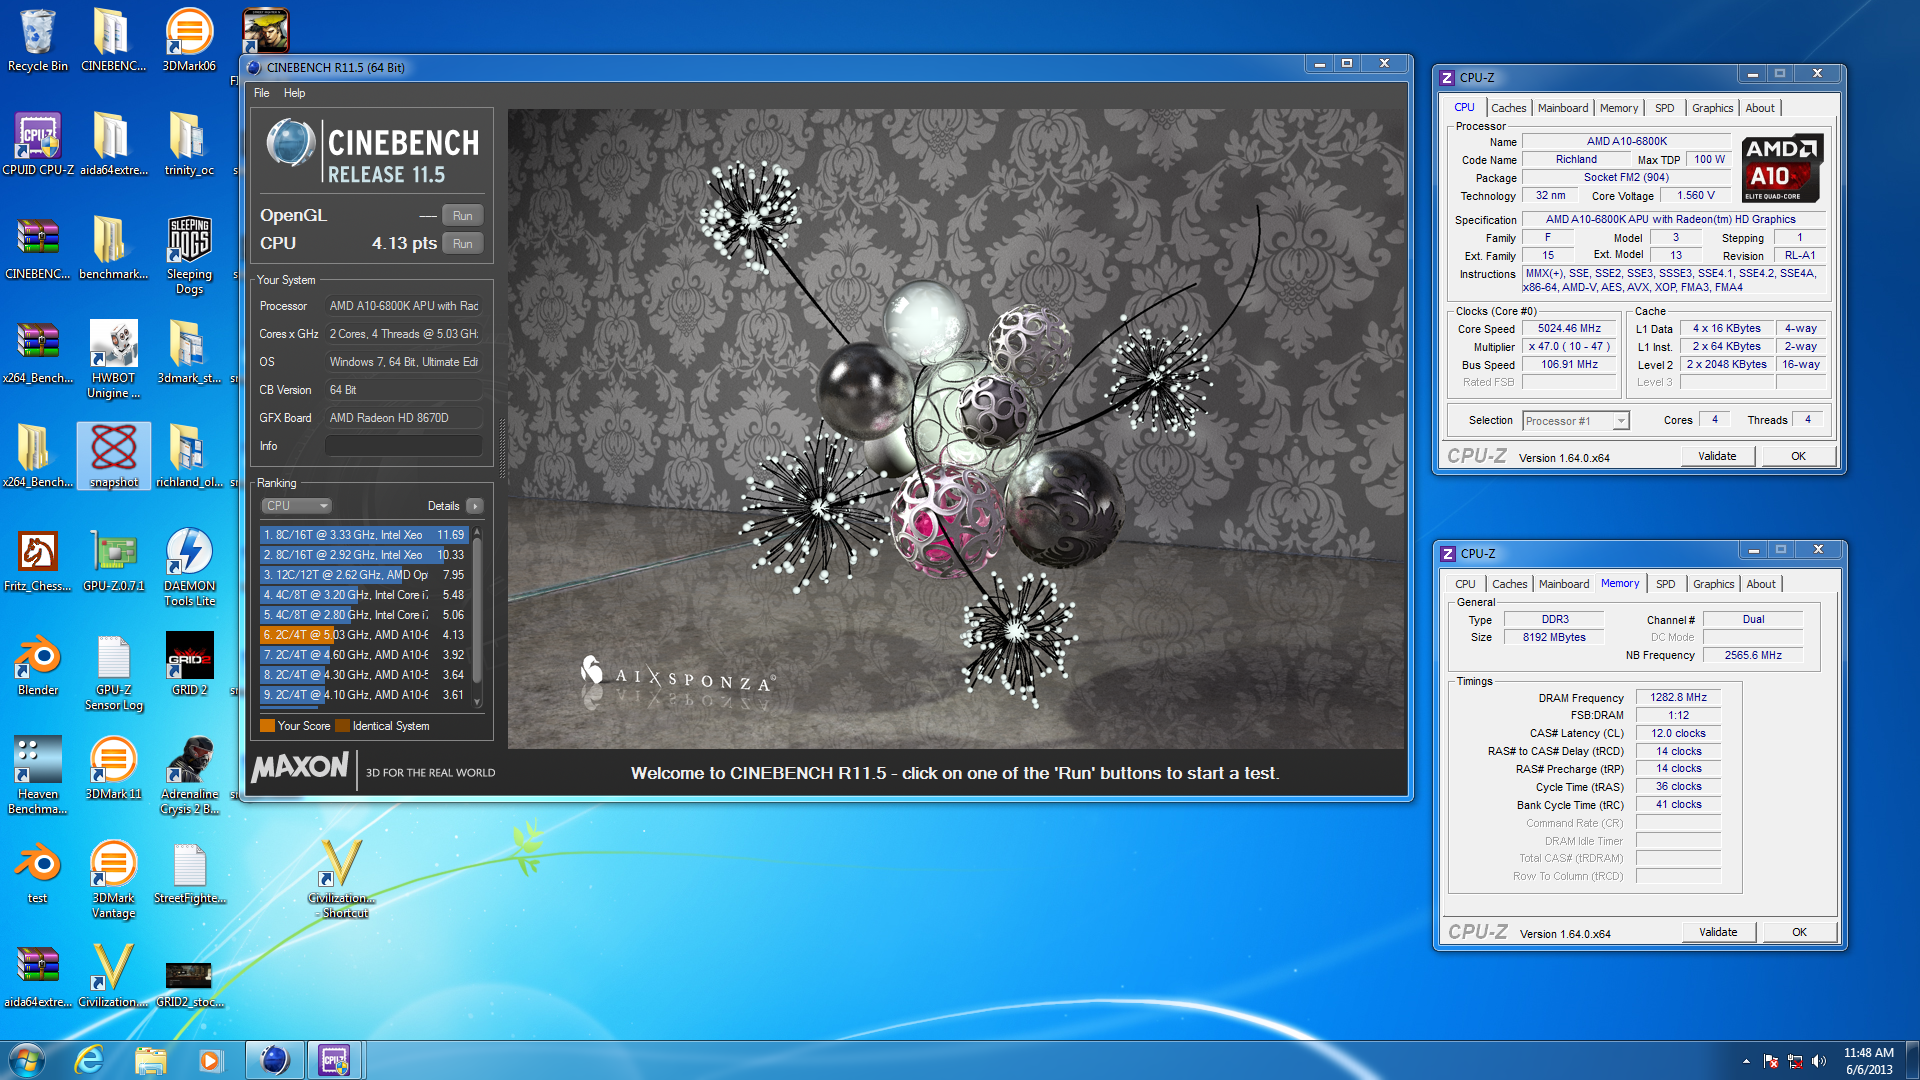
Task: Expand ranking Details arrow button
Action: [475, 506]
